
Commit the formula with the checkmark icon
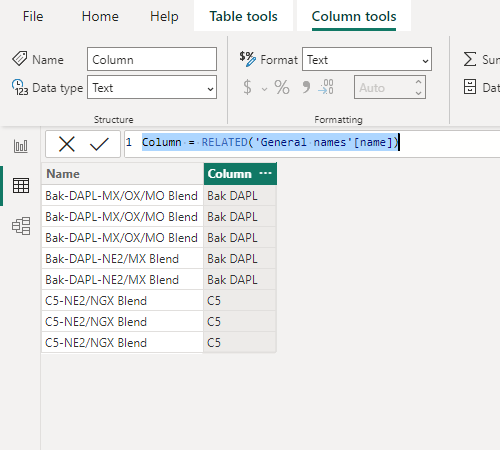(99, 144)
